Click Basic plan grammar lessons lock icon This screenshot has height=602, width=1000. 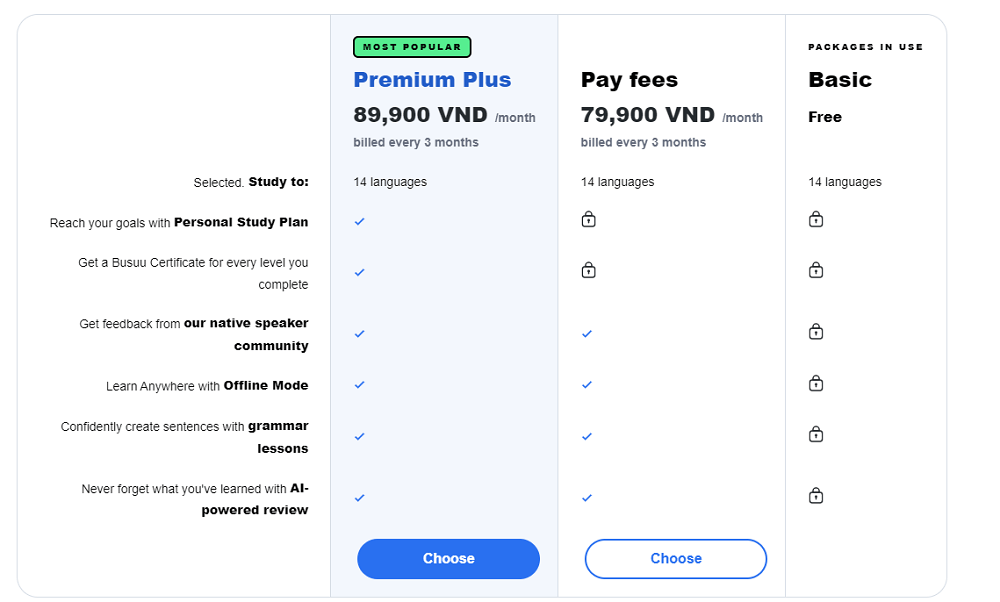coord(816,434)
